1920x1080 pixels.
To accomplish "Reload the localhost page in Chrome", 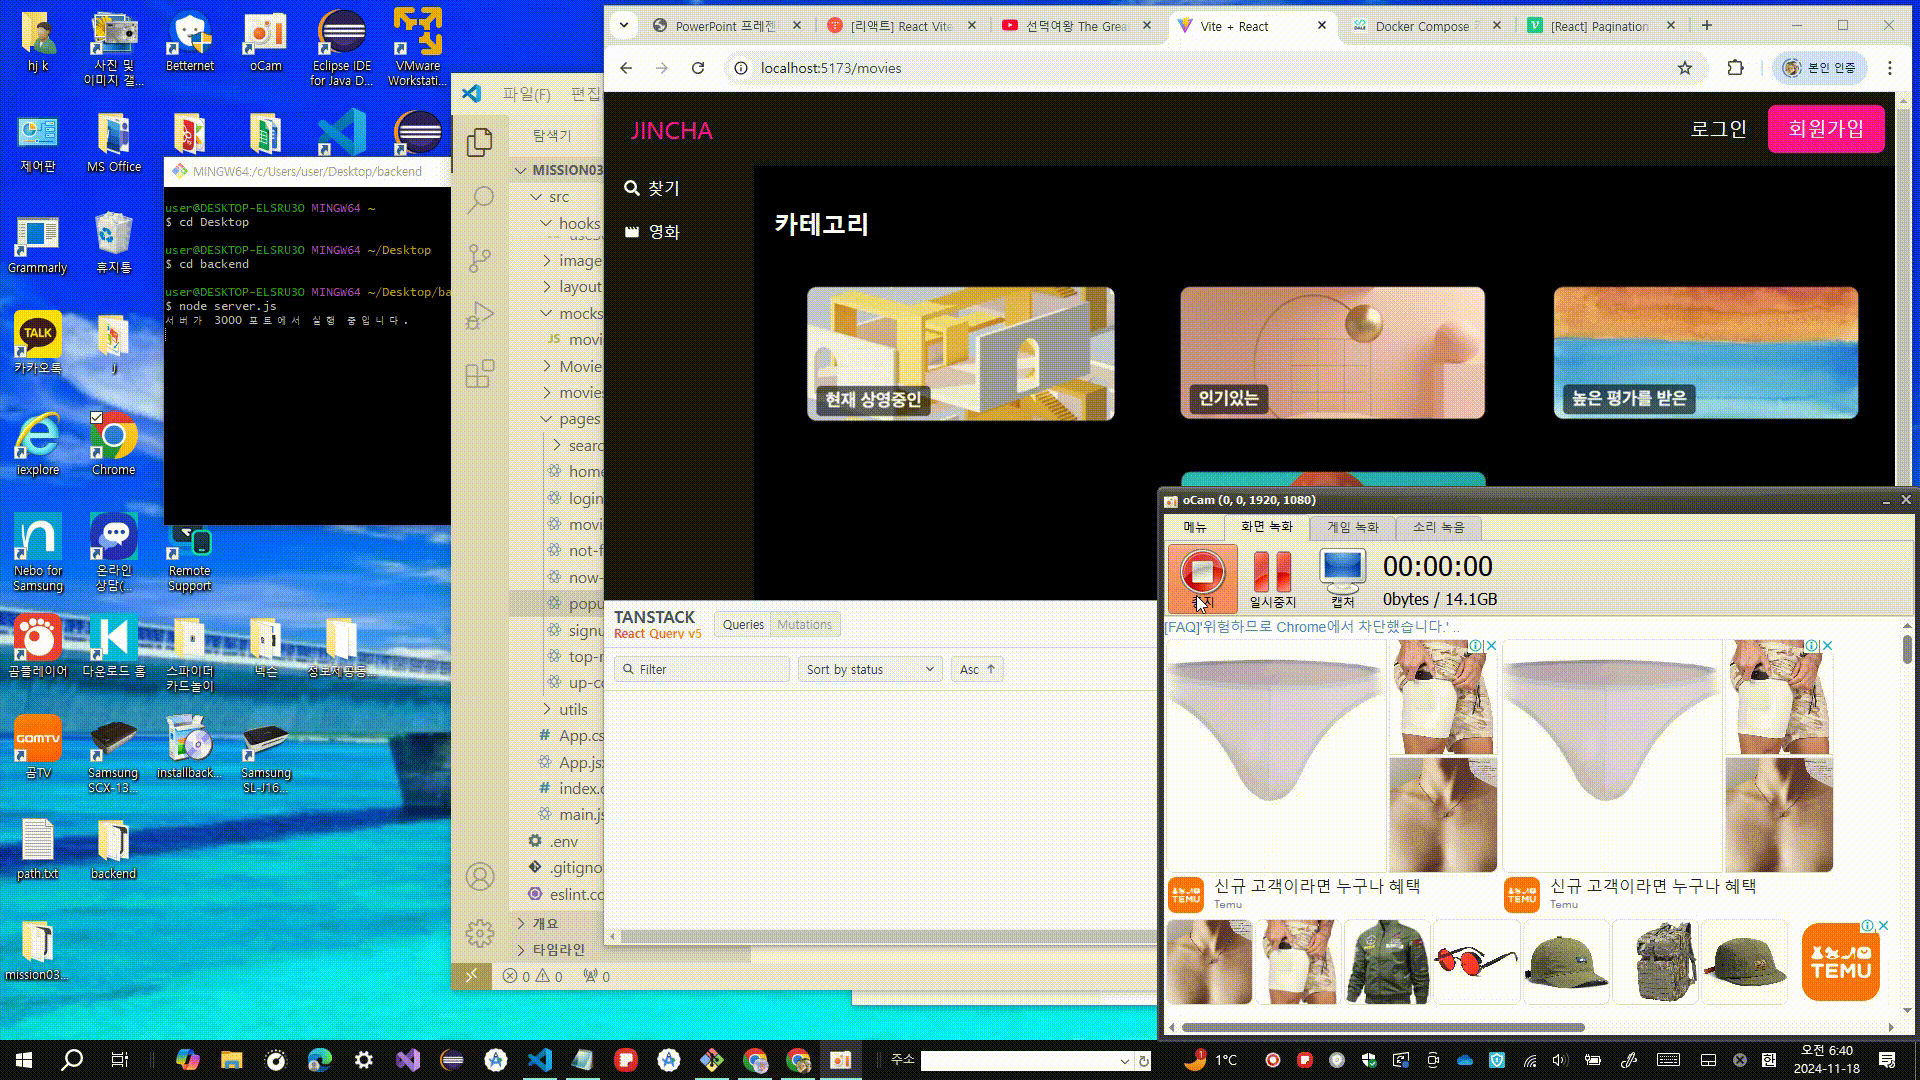I will pos(698,68).
